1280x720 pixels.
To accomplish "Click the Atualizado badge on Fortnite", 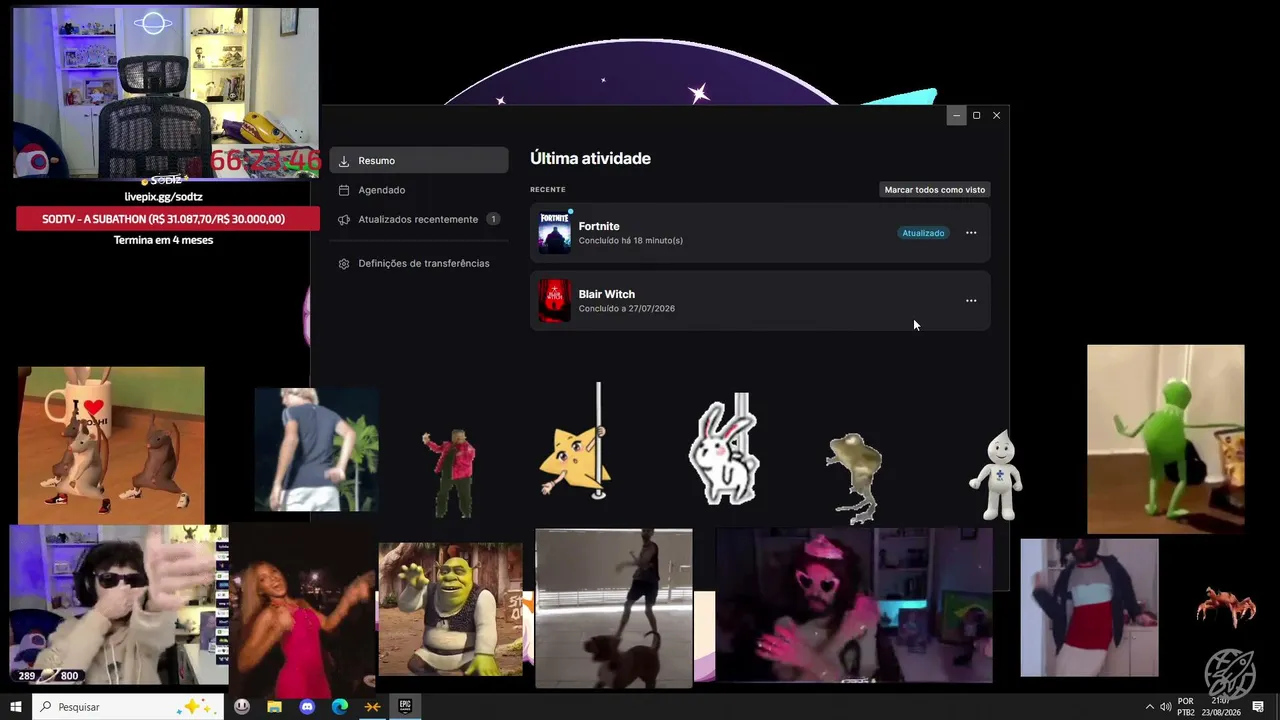I will coord(923,233).
